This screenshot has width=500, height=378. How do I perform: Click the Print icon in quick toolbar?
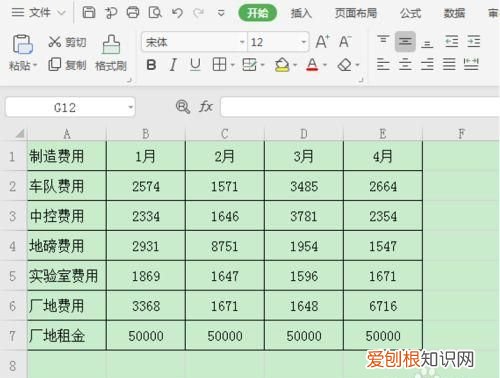point(133,13)
